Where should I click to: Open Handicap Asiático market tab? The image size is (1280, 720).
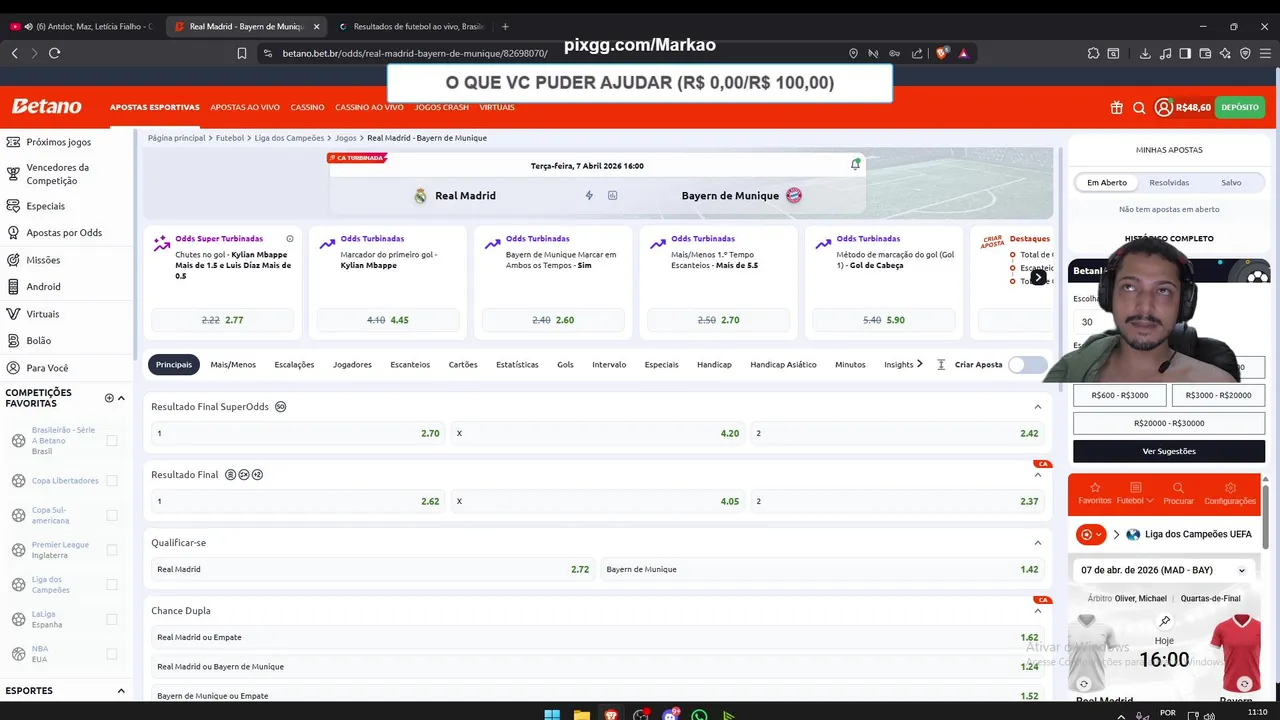(x=783, y=365)
